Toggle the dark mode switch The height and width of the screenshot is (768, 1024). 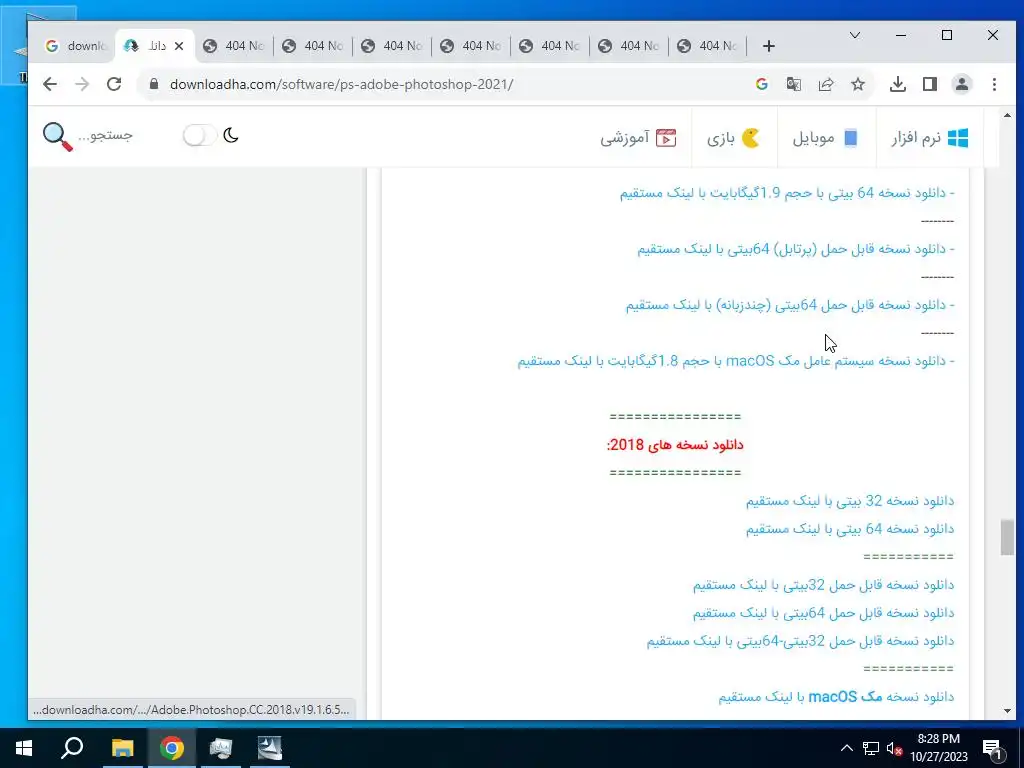[200, 135]
